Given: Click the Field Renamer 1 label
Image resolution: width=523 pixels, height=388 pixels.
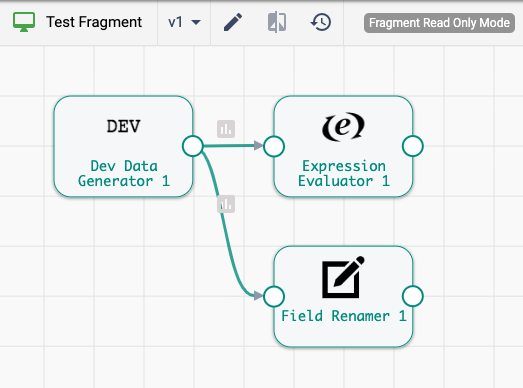Looking at the screenshot, I should 344,316.
